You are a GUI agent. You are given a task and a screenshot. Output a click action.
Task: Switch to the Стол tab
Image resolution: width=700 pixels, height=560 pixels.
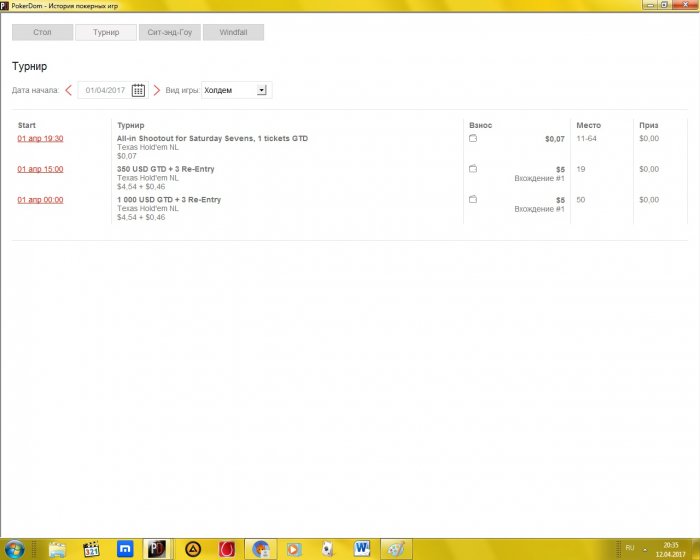pos(42,32)
